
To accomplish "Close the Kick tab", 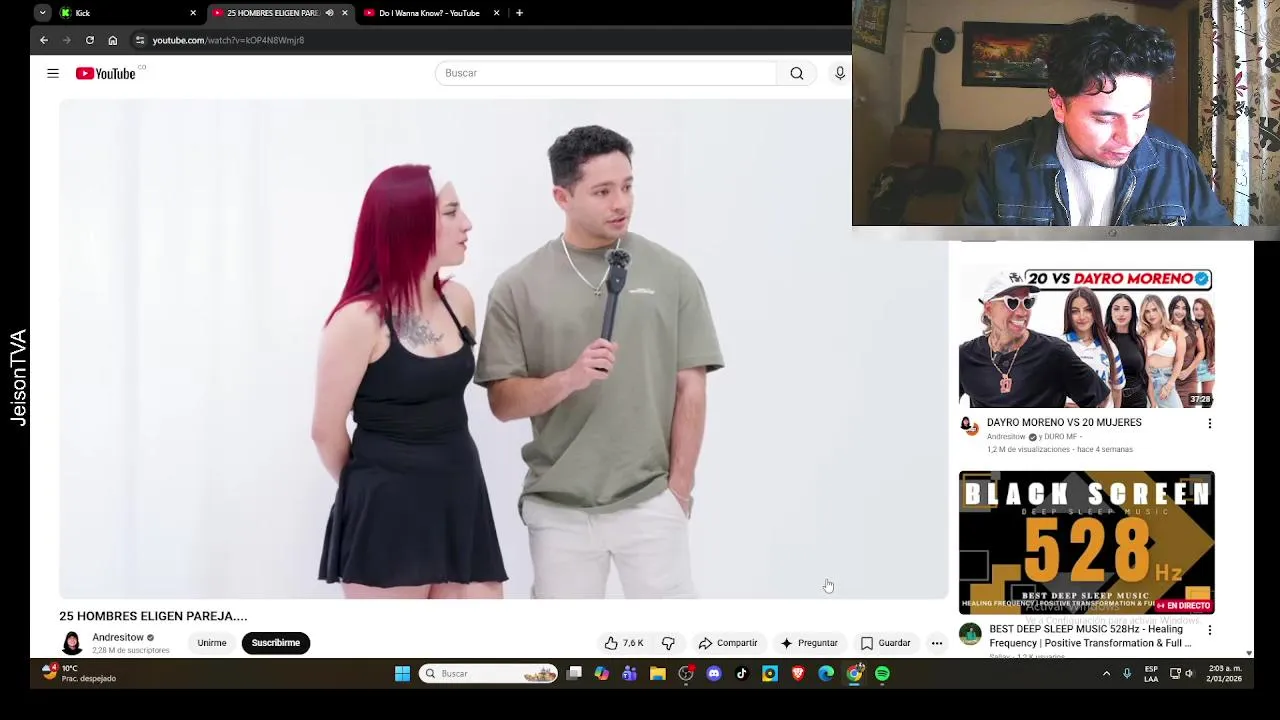I will pyautogui.click(x=193, y=13).
